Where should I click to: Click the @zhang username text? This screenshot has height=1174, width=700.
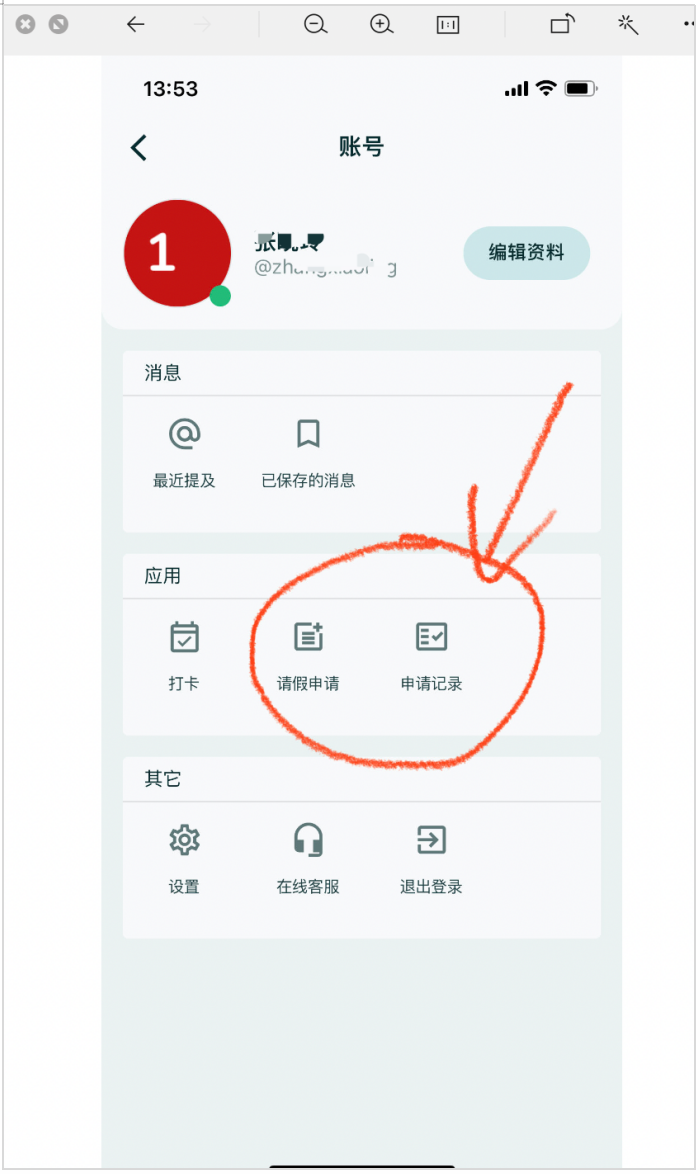(326, 267)
